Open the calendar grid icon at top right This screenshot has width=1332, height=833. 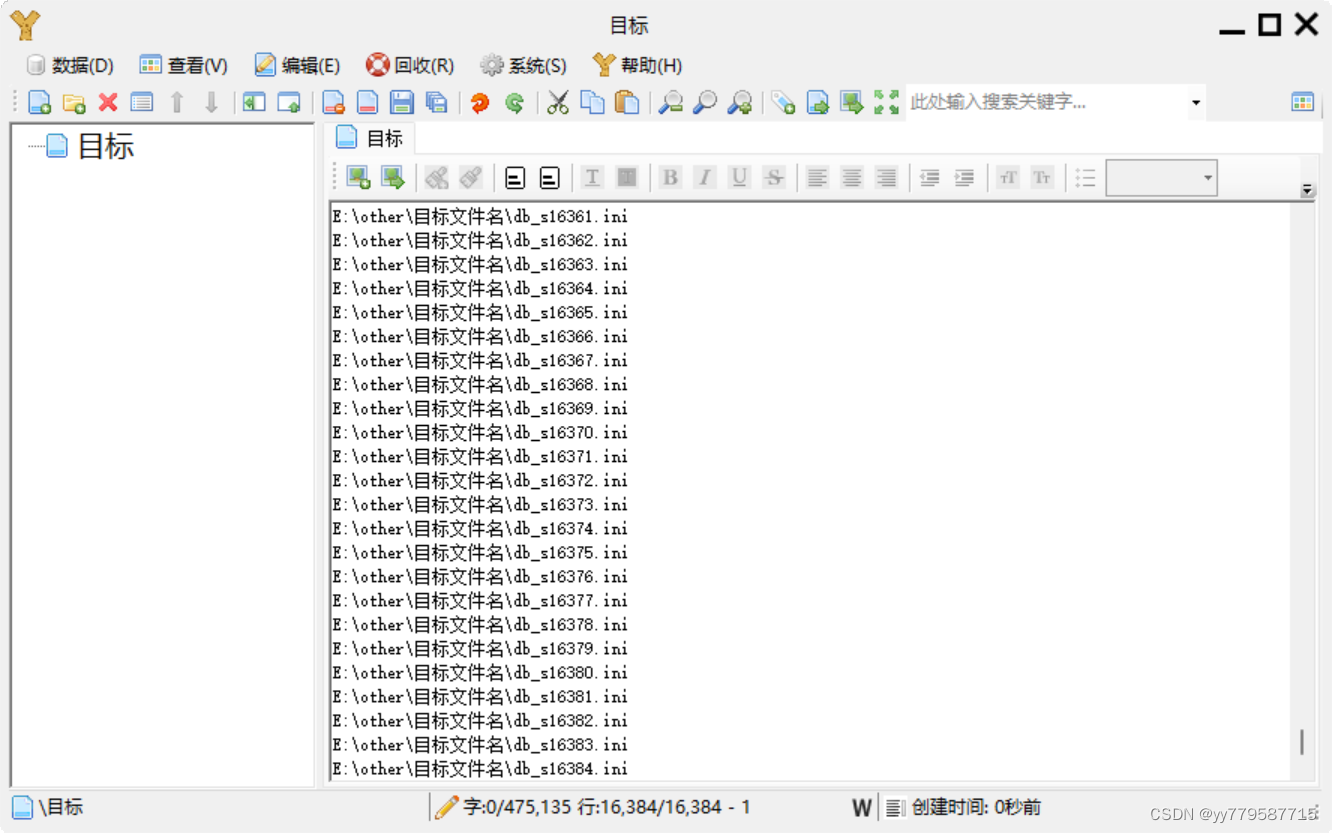[1302, 102]
